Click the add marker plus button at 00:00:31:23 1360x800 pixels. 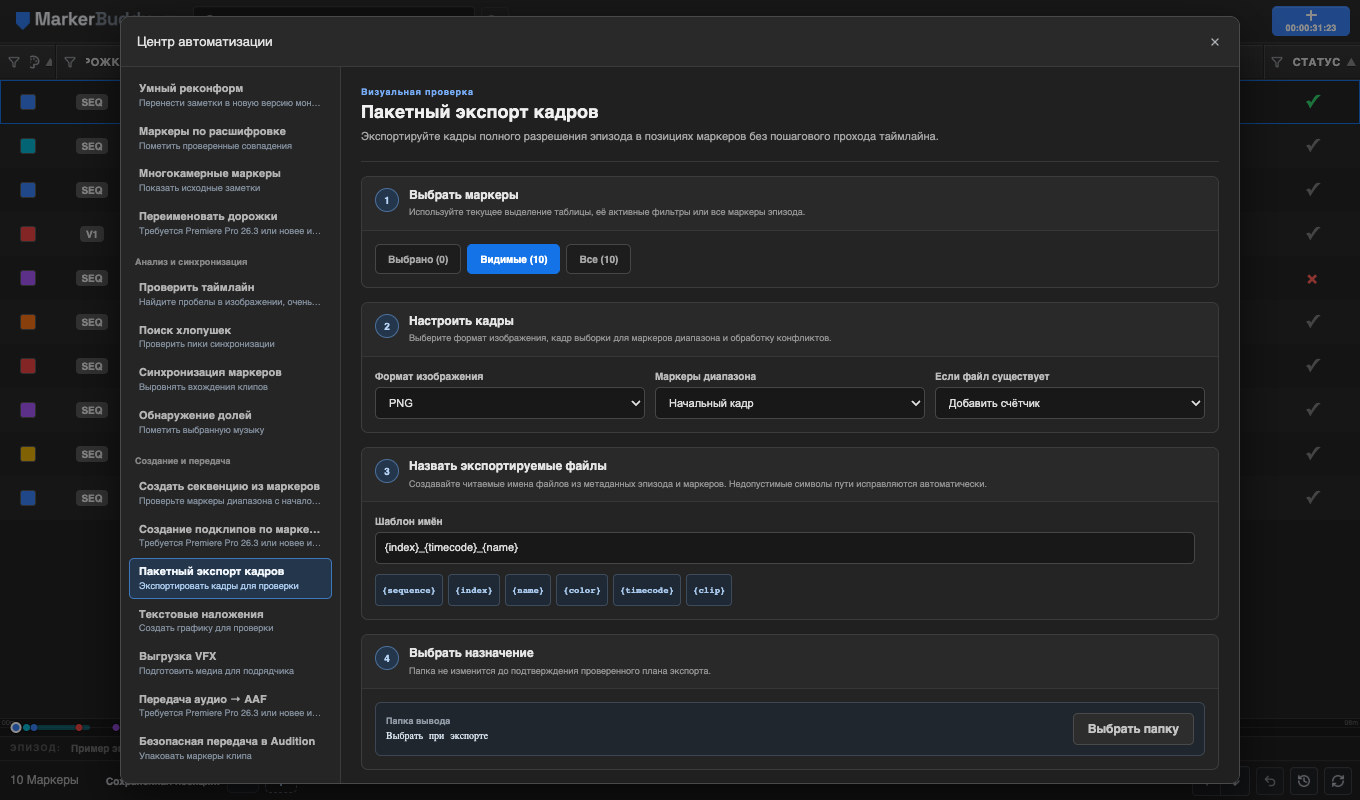point(1311,21)
